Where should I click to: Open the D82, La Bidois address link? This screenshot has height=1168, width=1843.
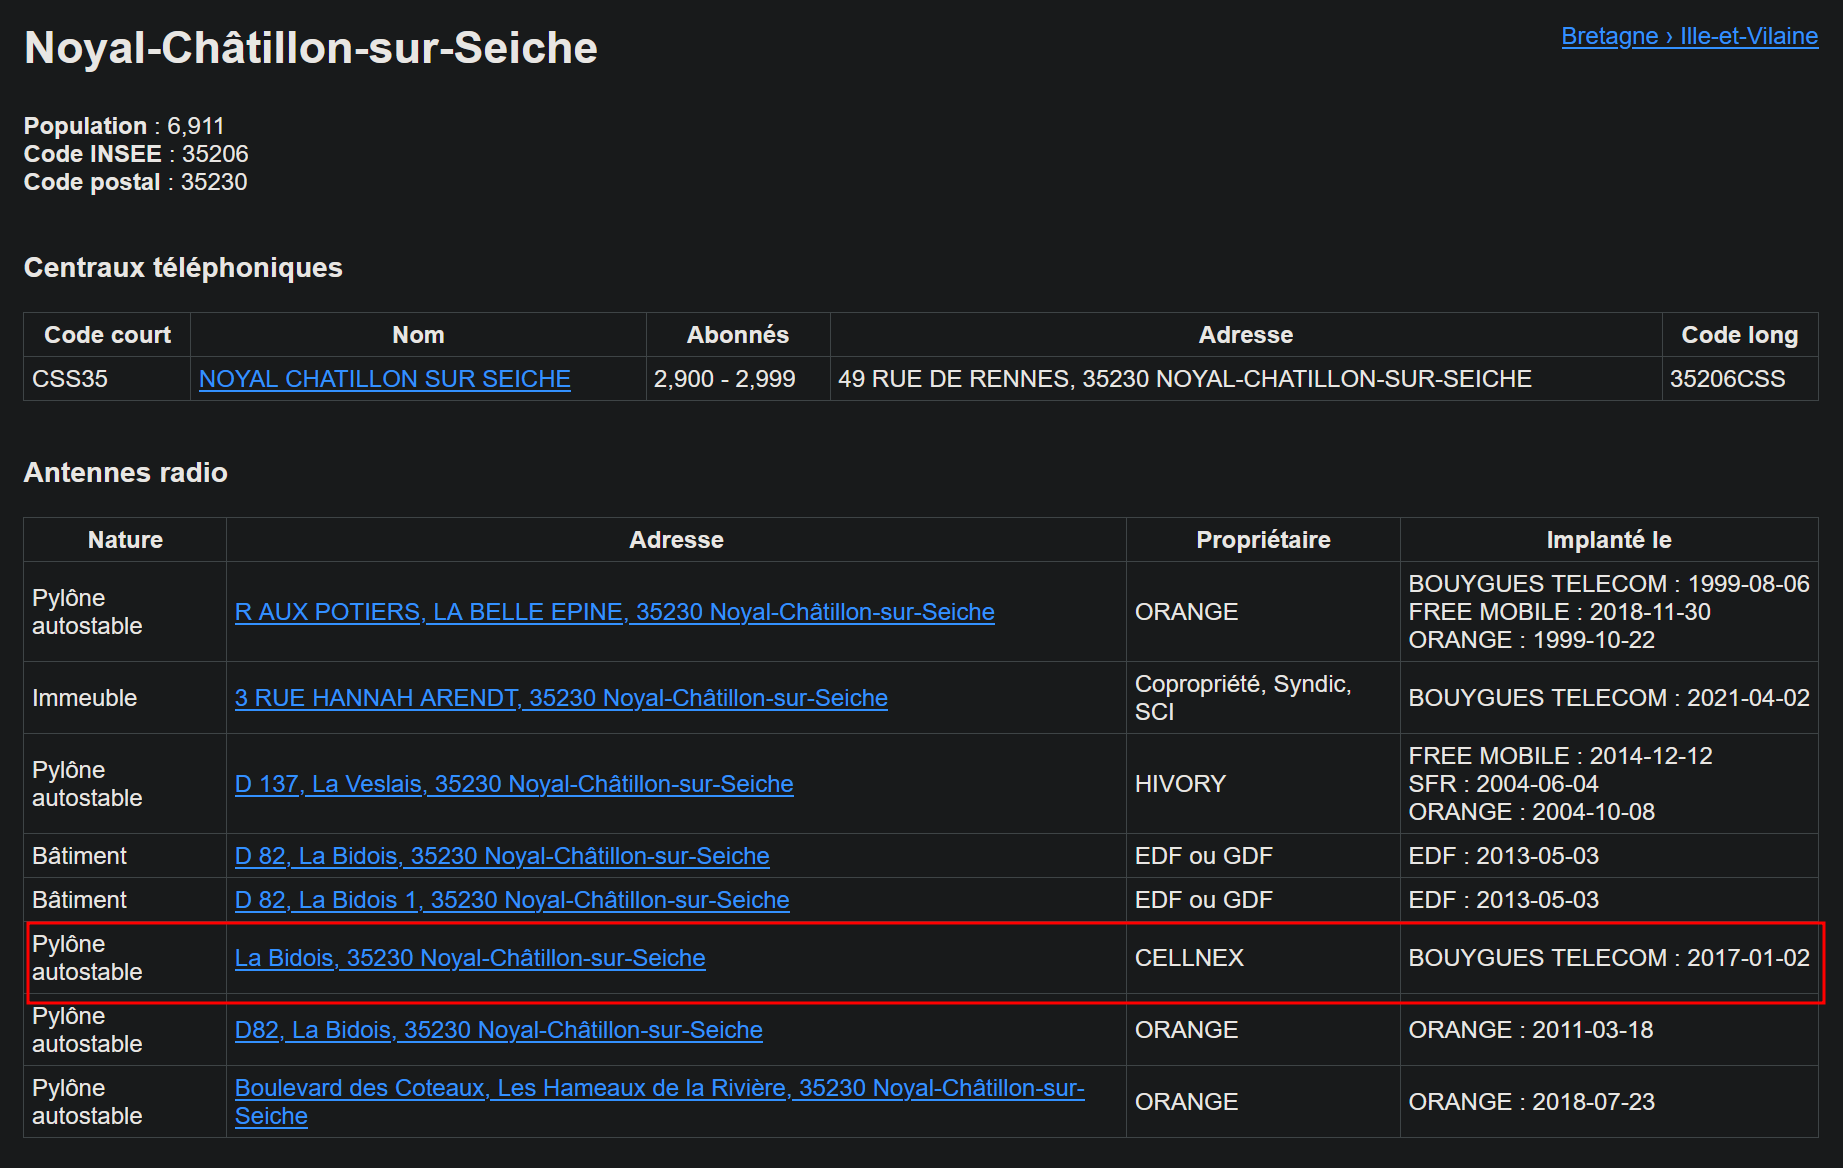point(498,1030)
